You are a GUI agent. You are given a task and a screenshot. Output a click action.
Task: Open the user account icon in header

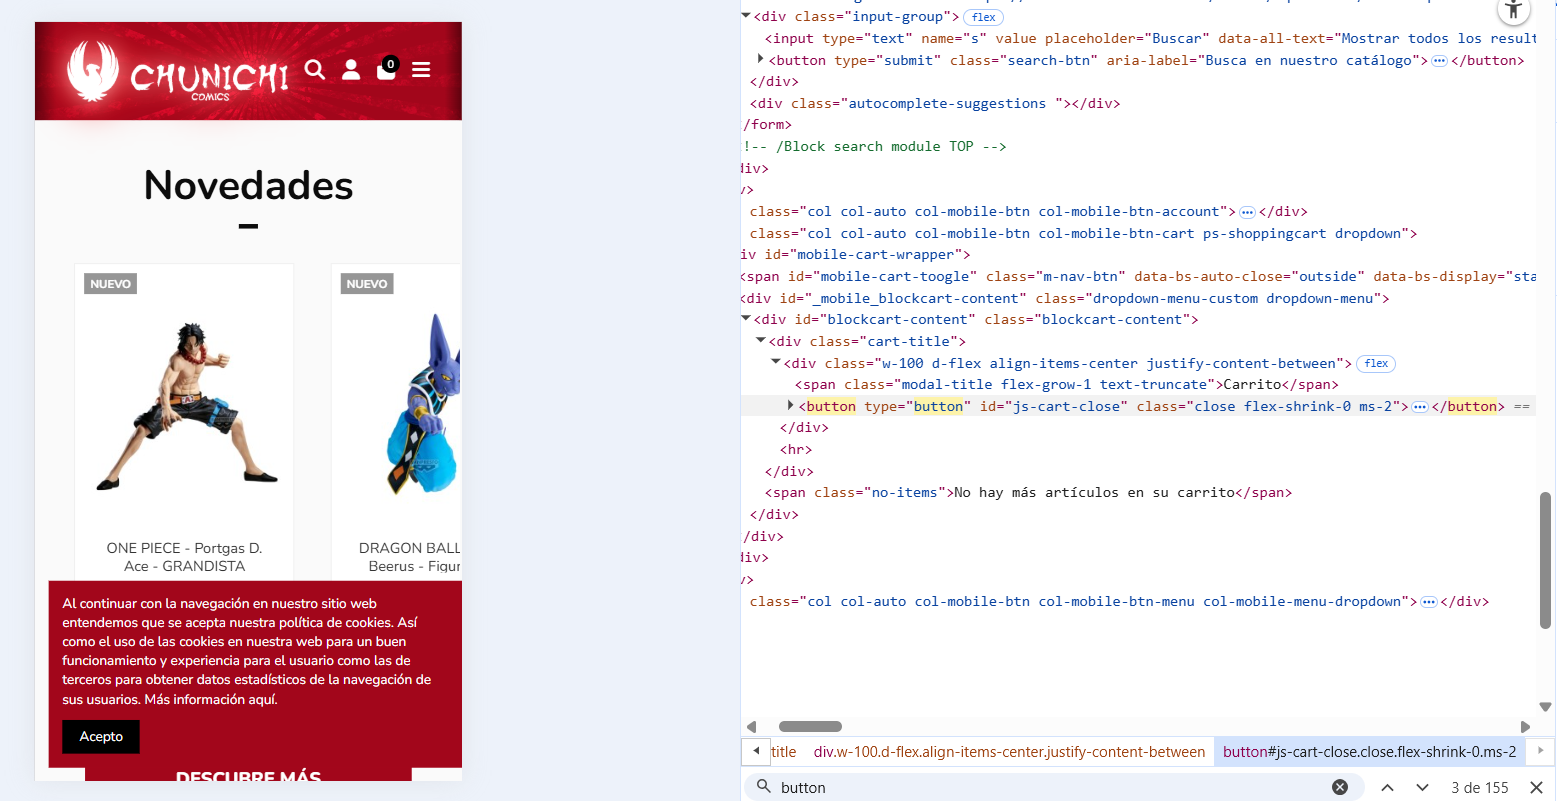[x=351, y=69]
